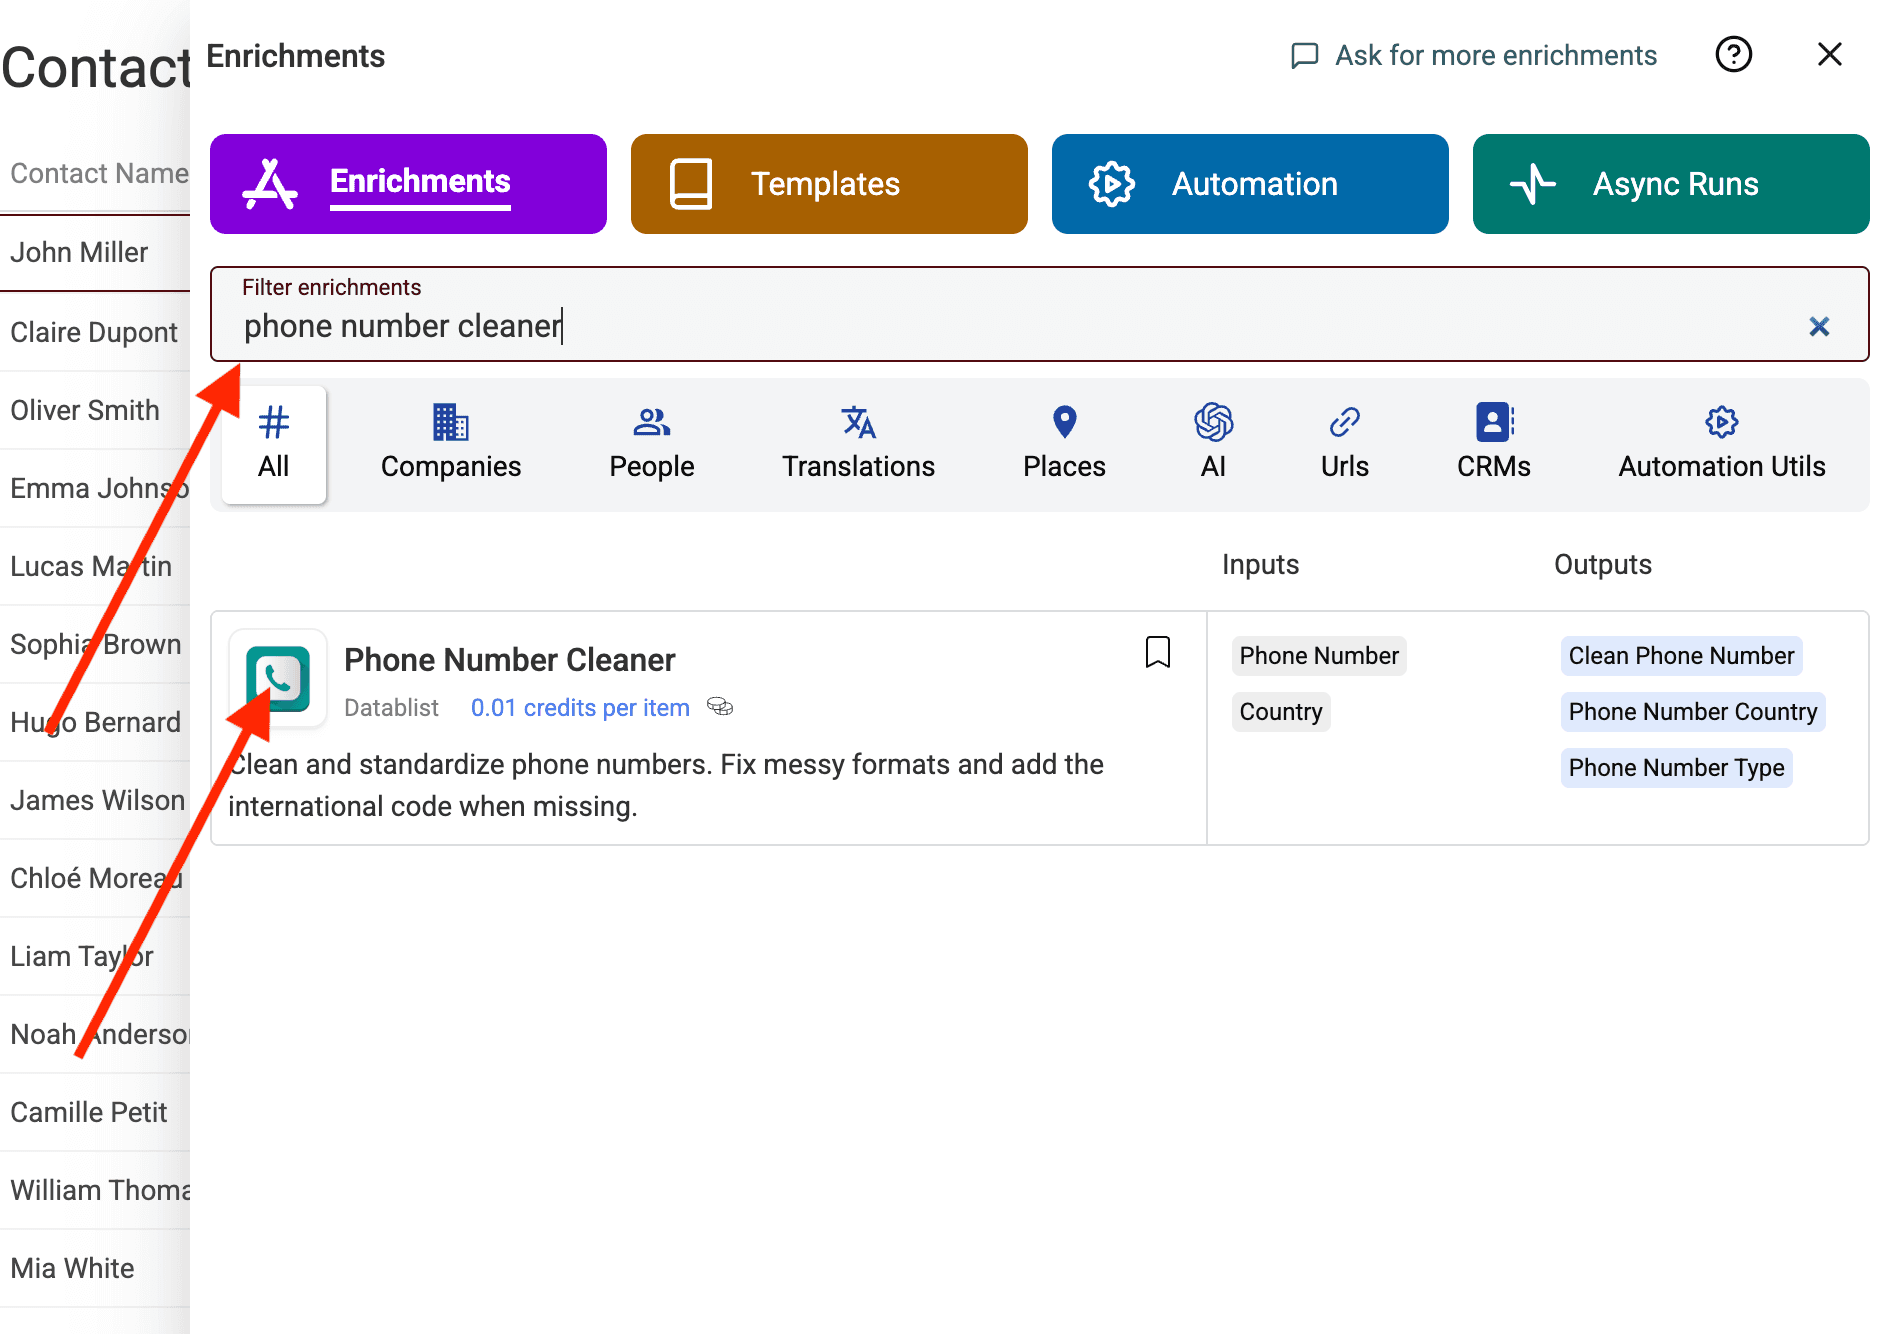The width and height of the screenshot is (1888, 1334).
Task: Toggle the All categories filter
Action: (x=273, y=444)
